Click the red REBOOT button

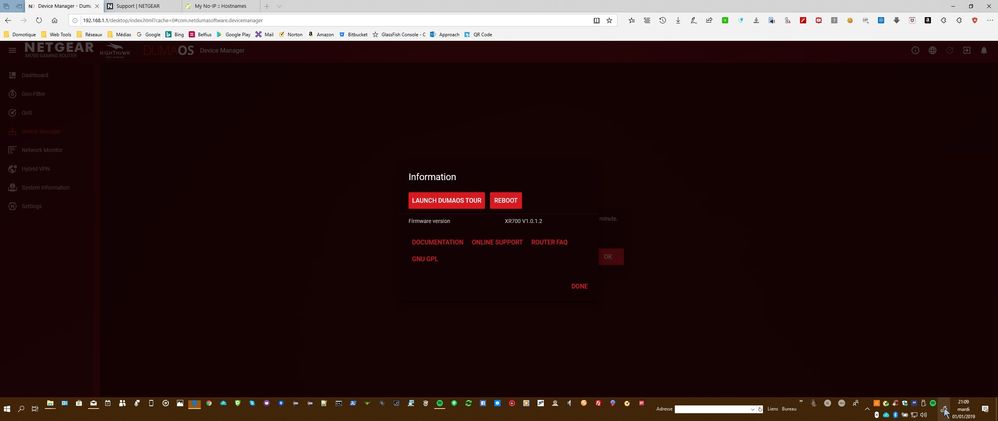click(x=506, y=200)
